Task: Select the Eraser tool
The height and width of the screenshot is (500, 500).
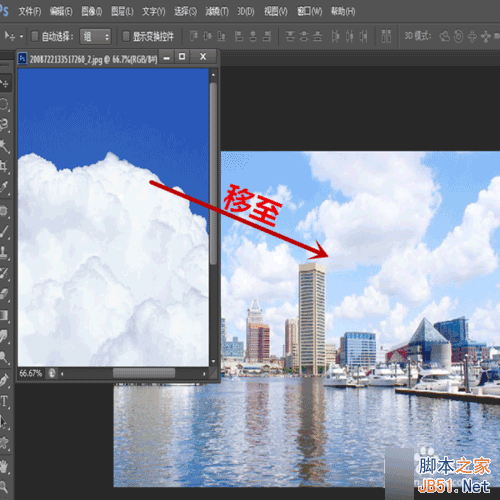Action: 4,294
